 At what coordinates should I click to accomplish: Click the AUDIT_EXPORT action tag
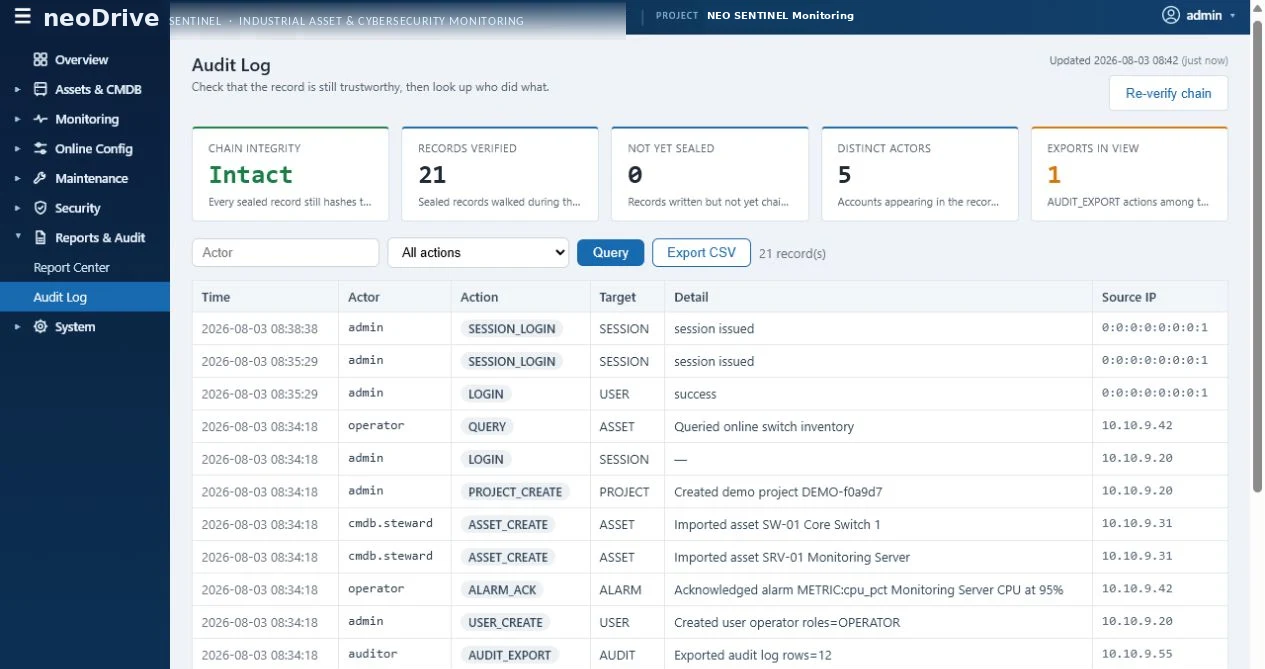tap(509, 655)
